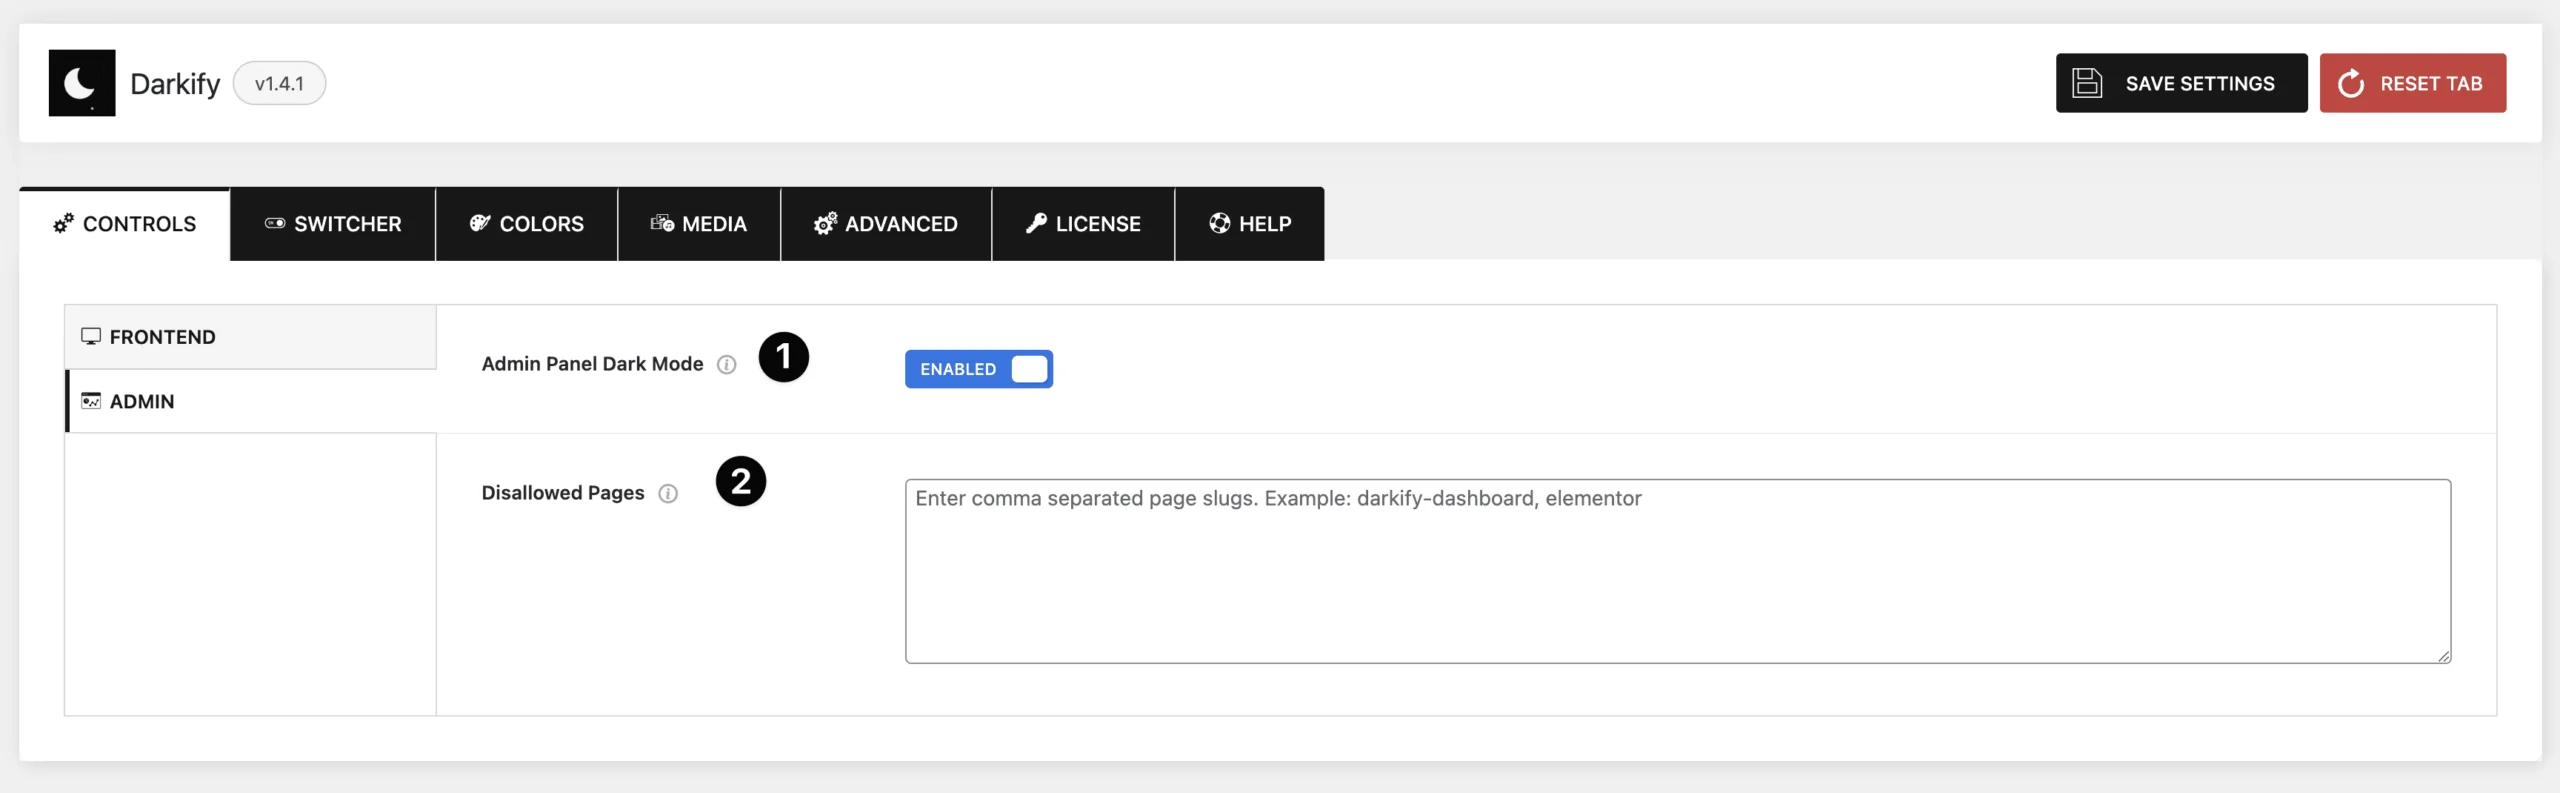Click the resize handle of Disallowed Pages textarea

[2444, 656]
